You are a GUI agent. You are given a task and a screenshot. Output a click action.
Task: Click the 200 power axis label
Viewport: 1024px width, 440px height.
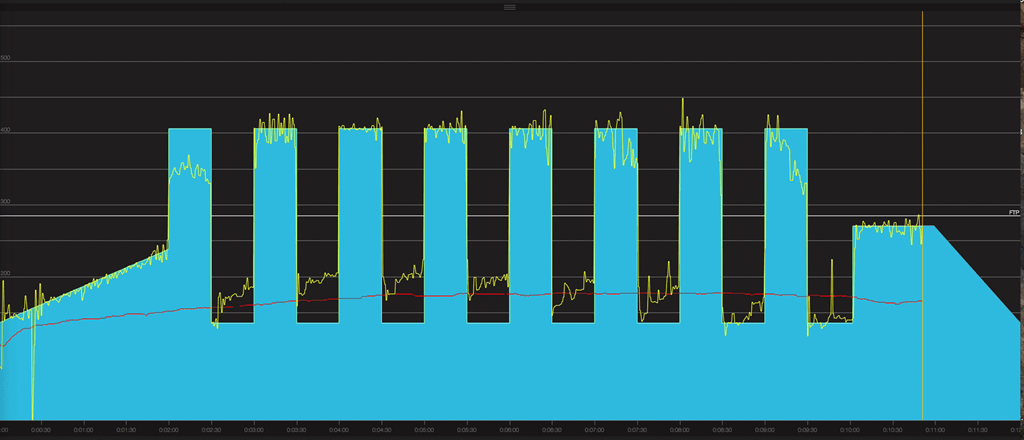(5, 274)
